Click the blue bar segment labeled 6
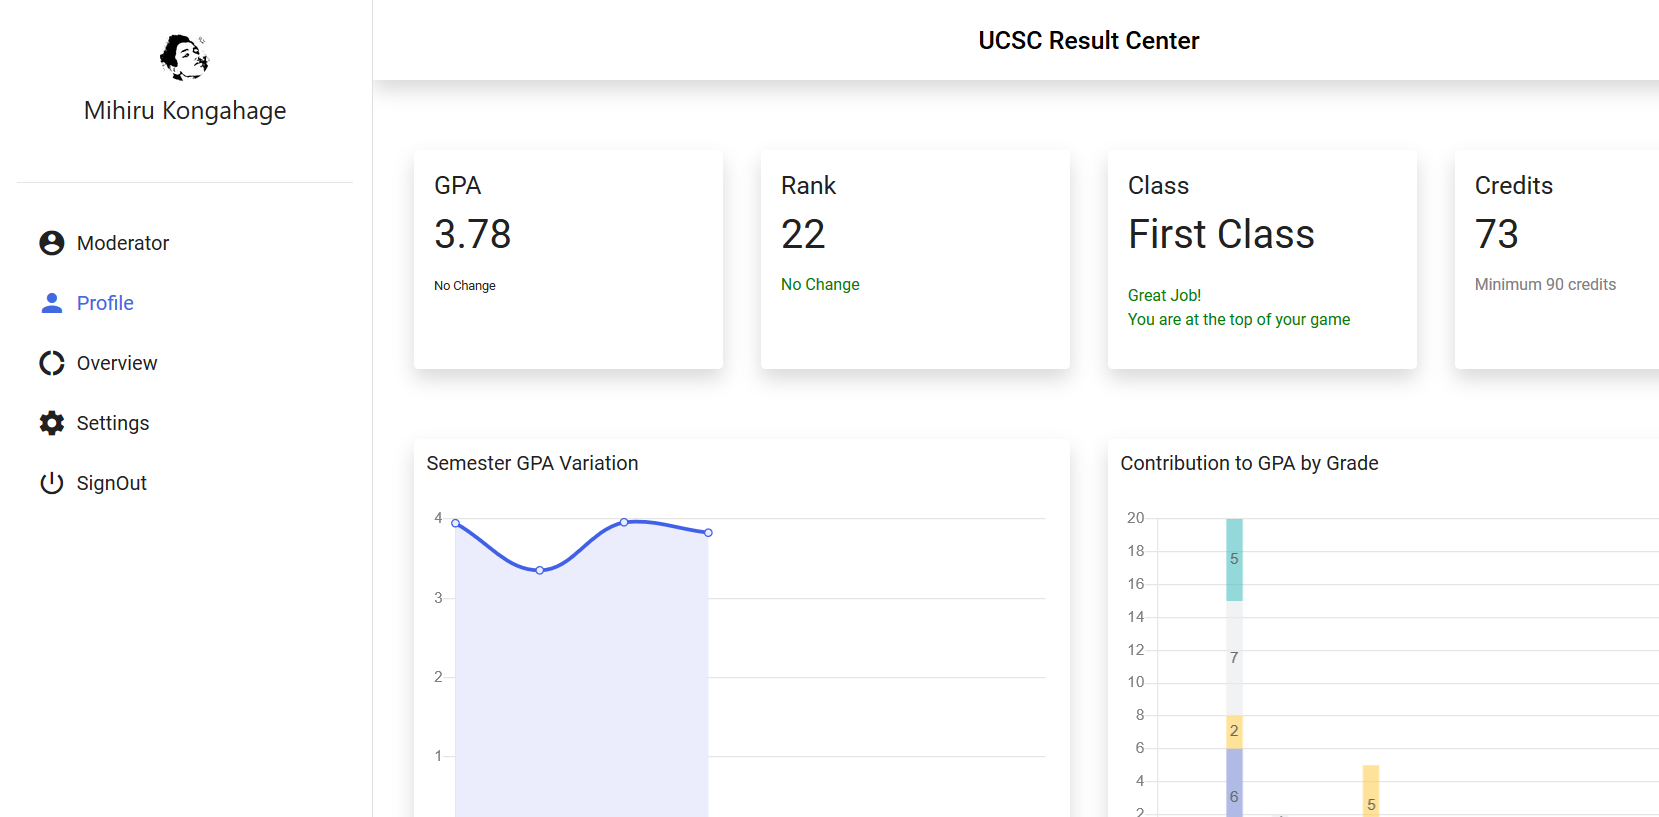 1234,783
